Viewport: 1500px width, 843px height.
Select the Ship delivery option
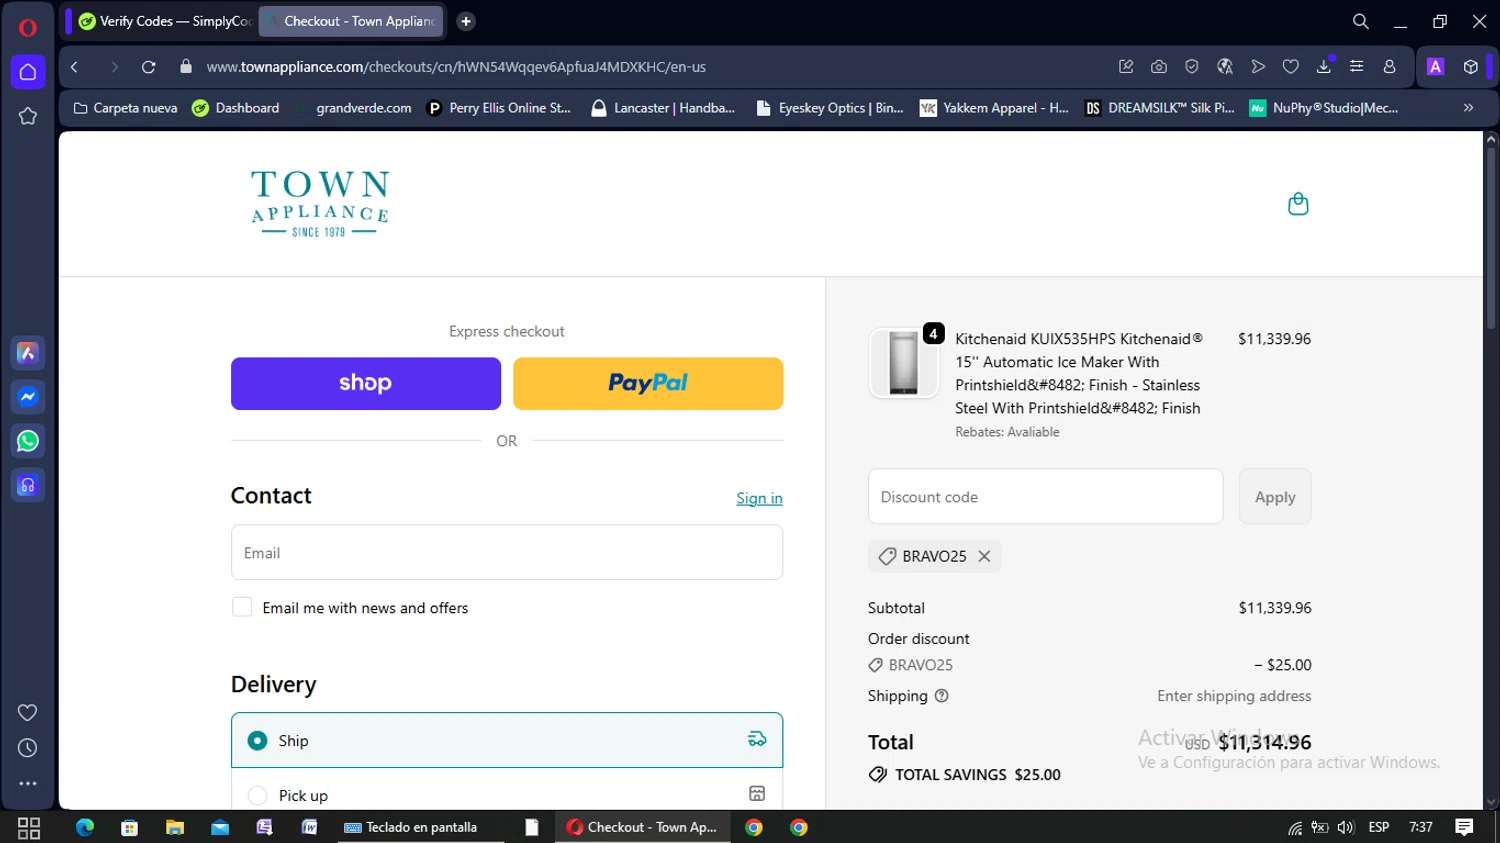[507, 740]
